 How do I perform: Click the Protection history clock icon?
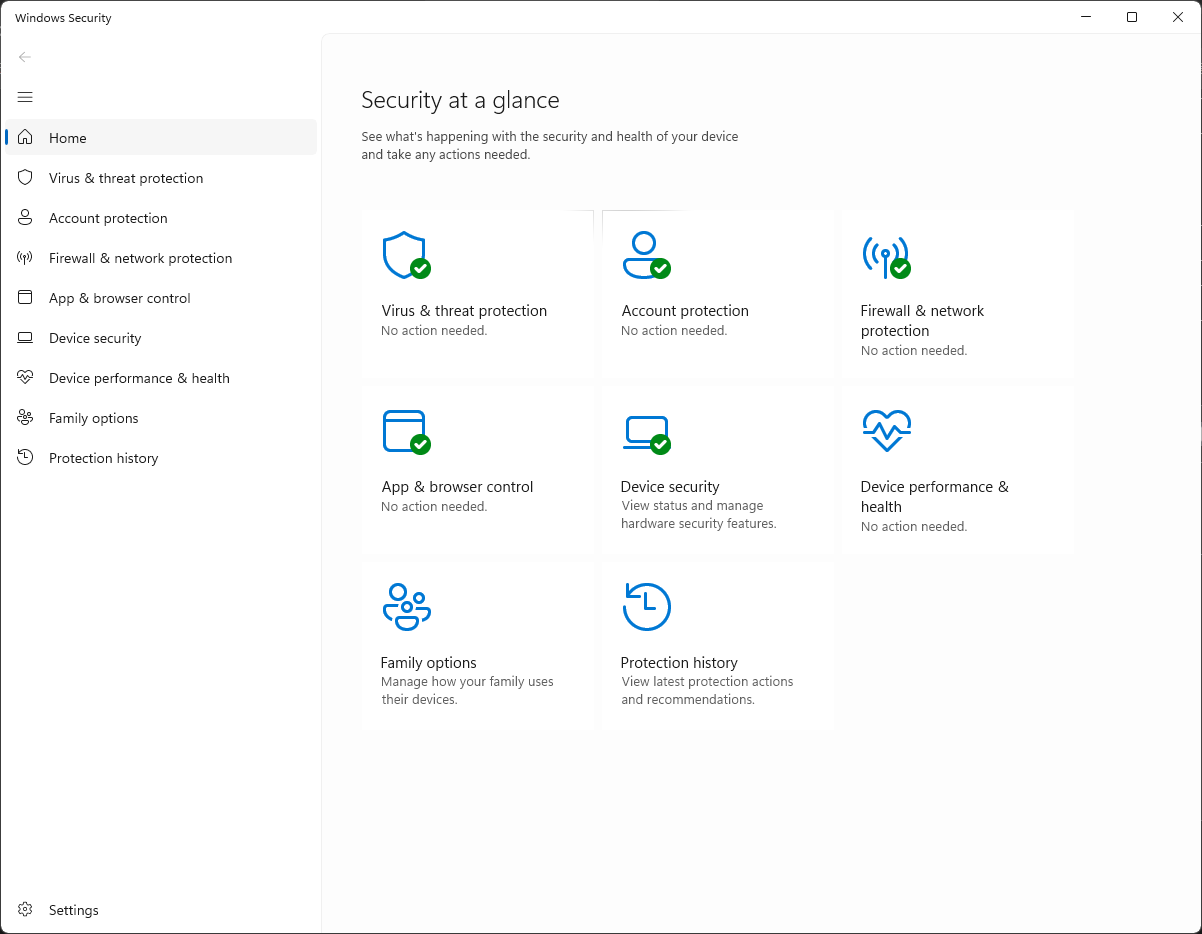[645, 606]
